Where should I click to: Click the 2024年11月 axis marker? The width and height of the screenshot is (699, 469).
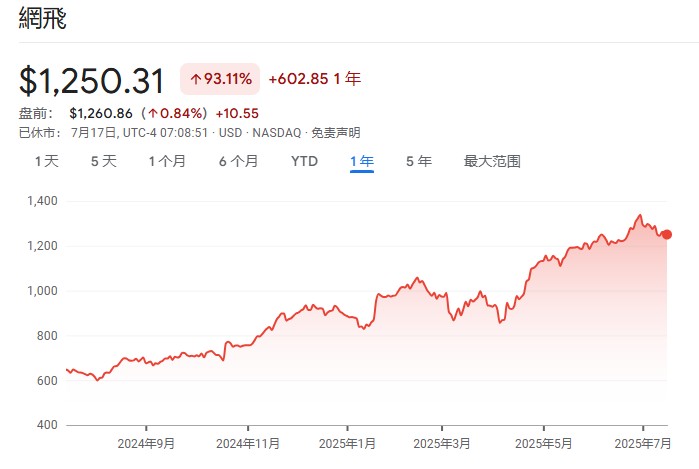click(248, 444)
